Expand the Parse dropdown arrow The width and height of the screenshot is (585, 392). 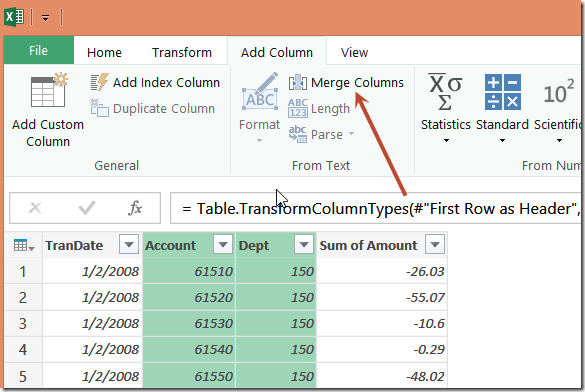coord(351,134)
